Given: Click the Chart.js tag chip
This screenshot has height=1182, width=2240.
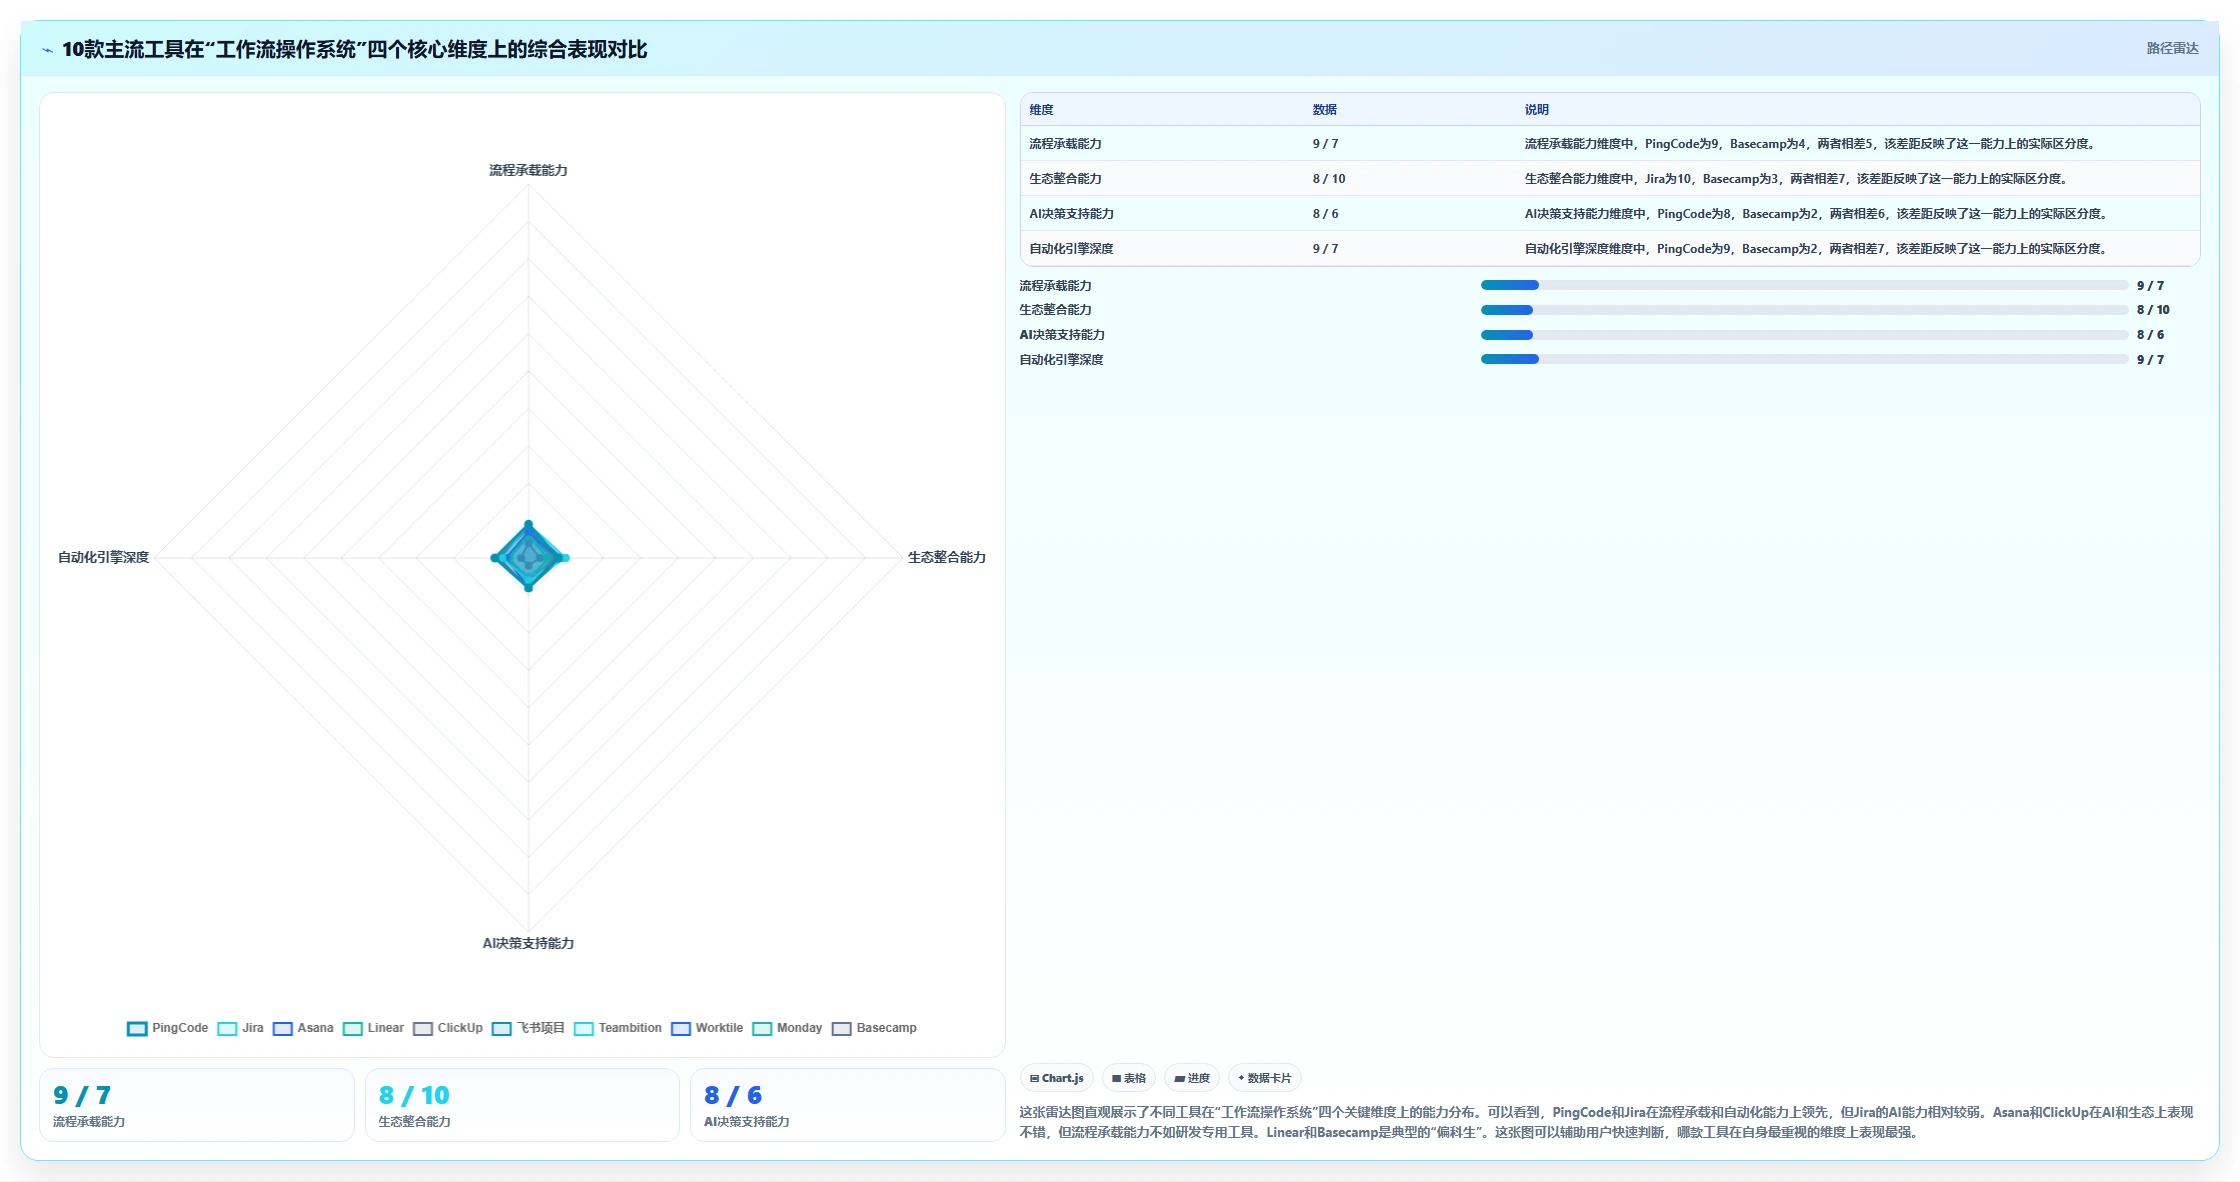Looking at the screenshot, I should (x=1057, y=1078).
